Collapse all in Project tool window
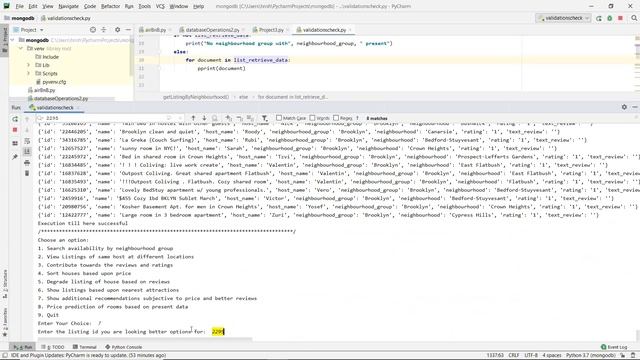This screenshot has height=360, width=640. tap(104, 30)
